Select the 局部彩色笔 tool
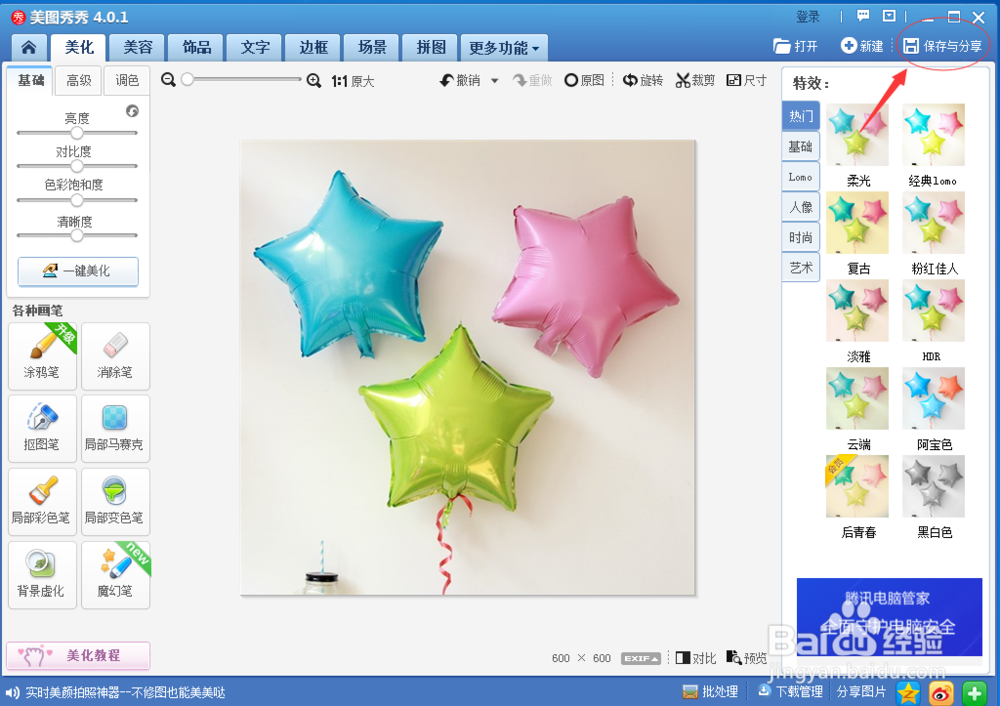Image resolution: width=1000 pixels, height=706 pixels. (42, 502)
